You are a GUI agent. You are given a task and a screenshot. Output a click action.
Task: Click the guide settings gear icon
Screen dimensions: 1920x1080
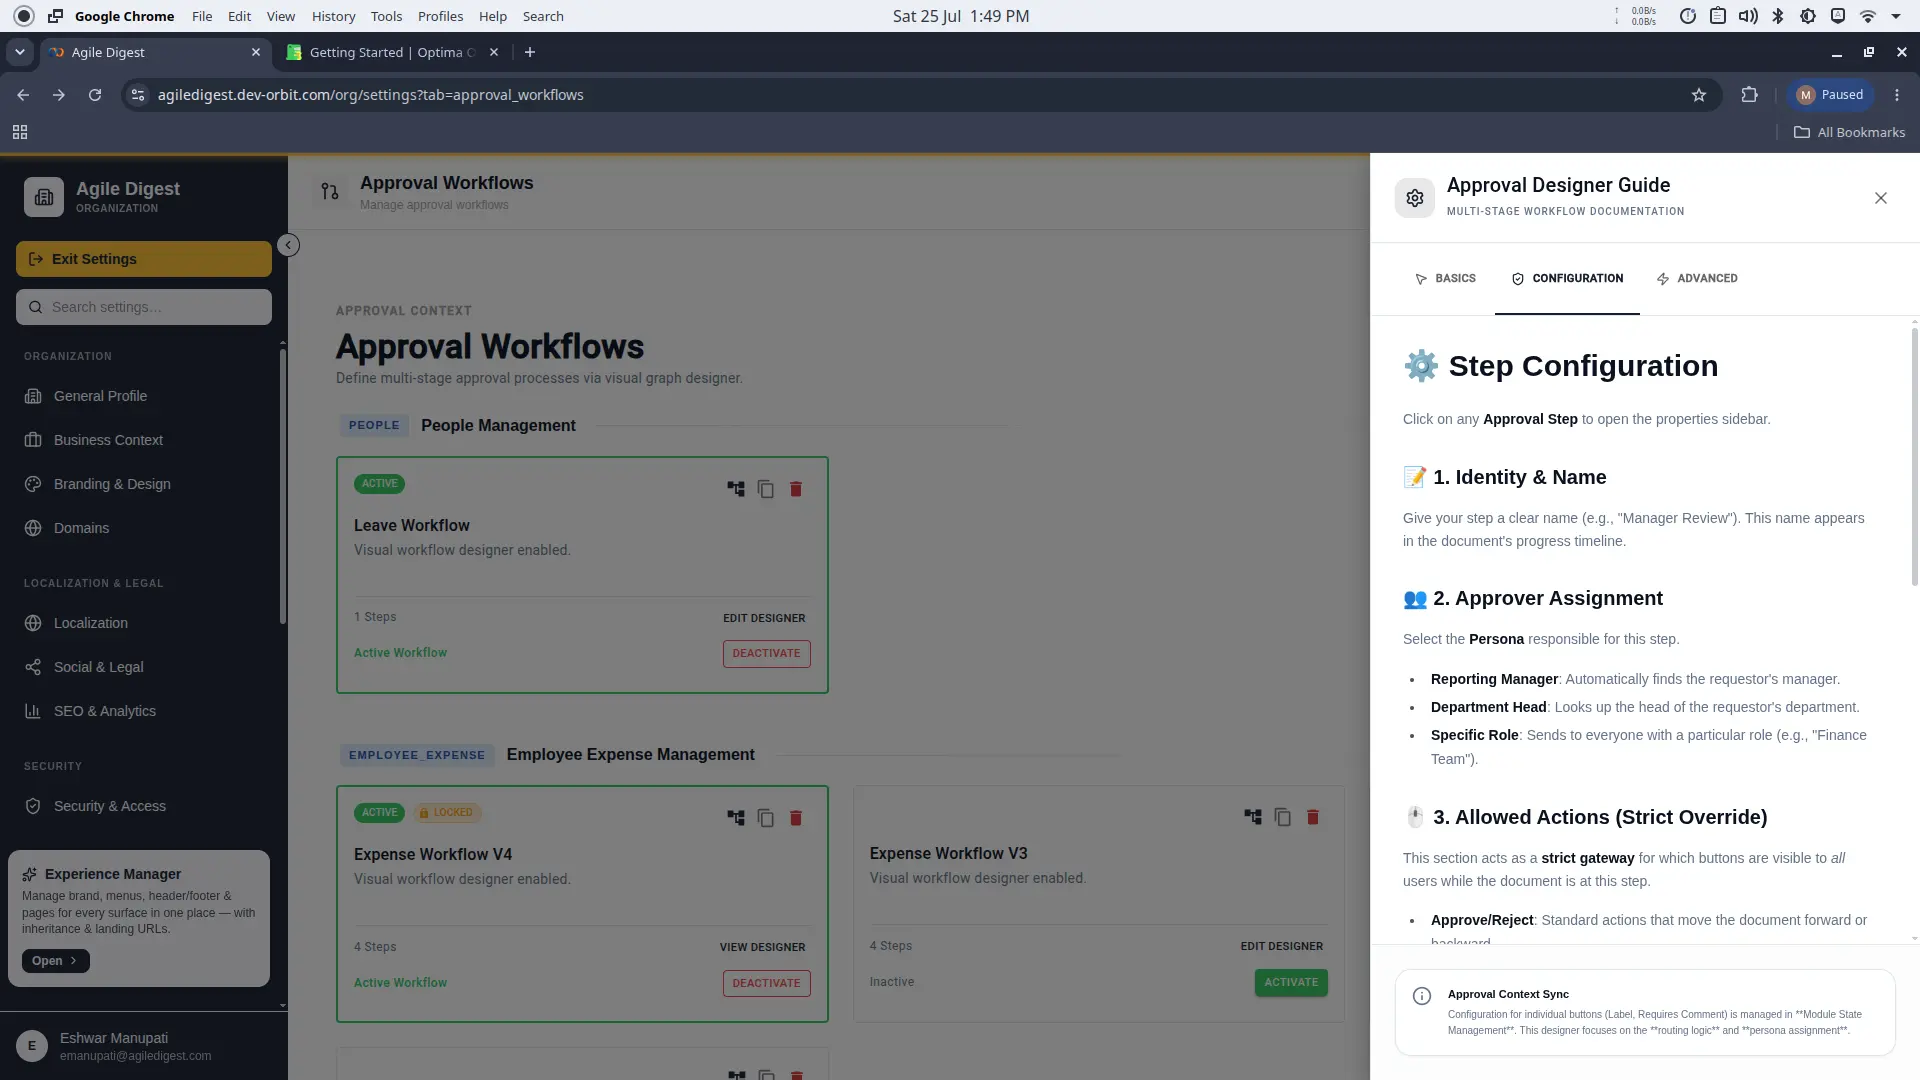1415,198
